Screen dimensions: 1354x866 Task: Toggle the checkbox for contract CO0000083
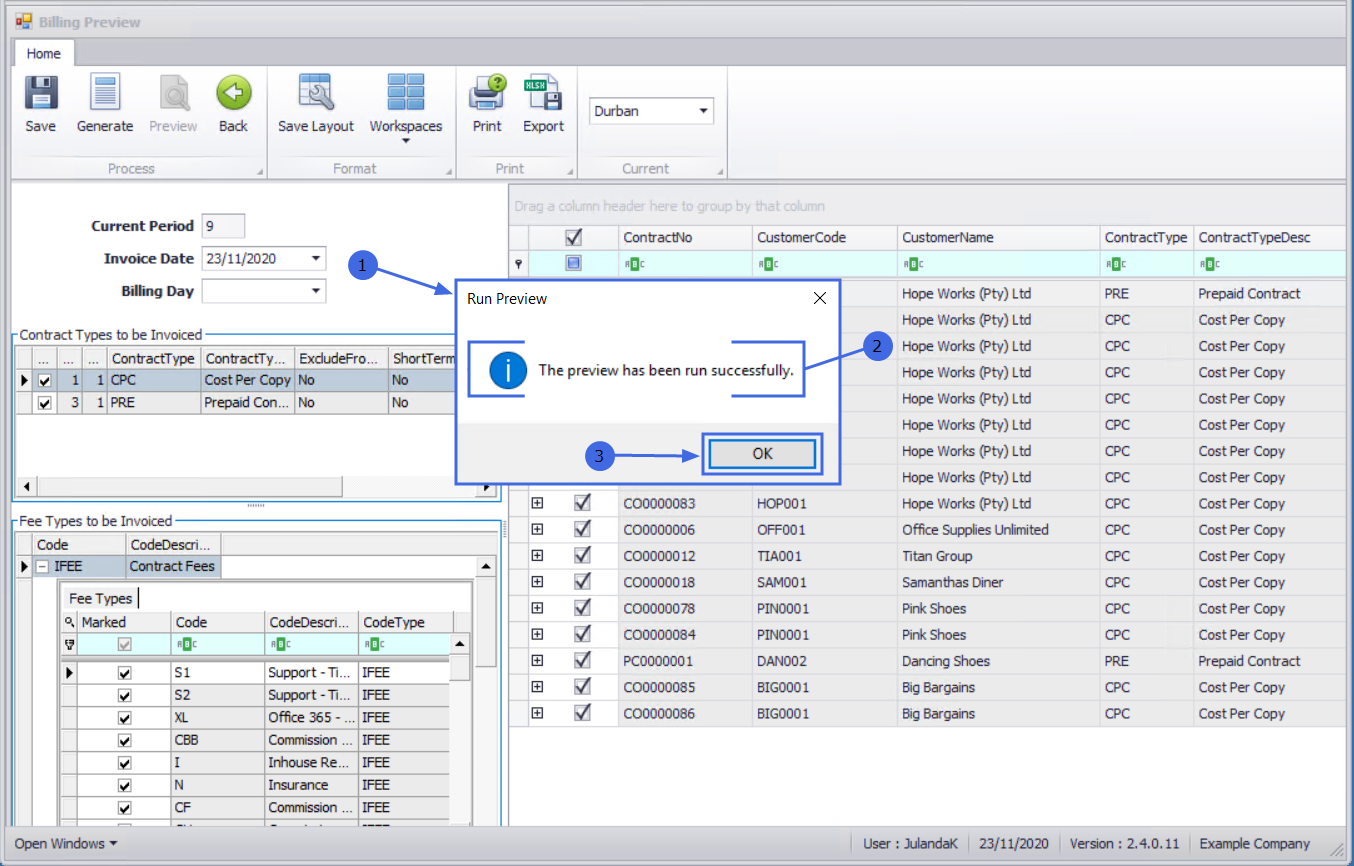[582, 503]
